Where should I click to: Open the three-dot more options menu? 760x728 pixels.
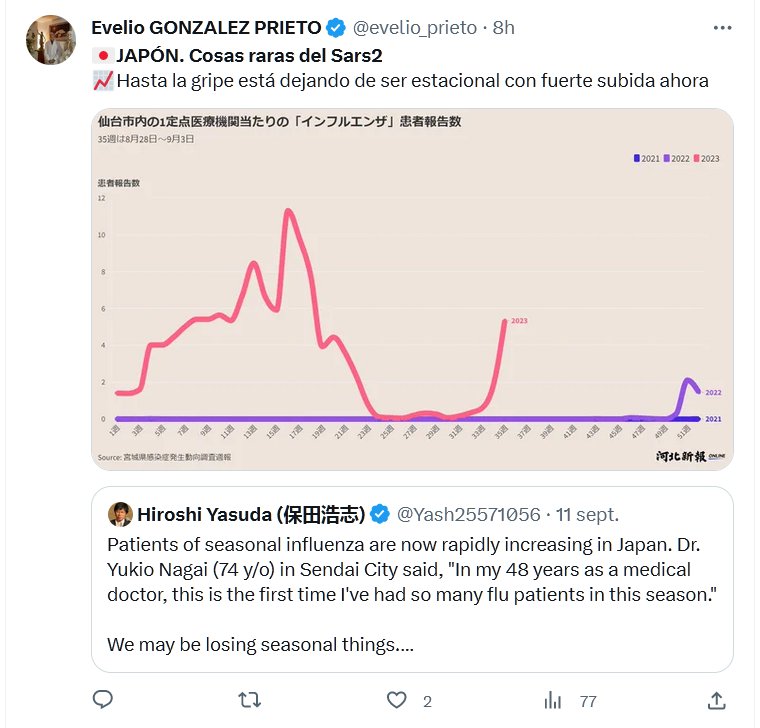(x=722, y=28)
